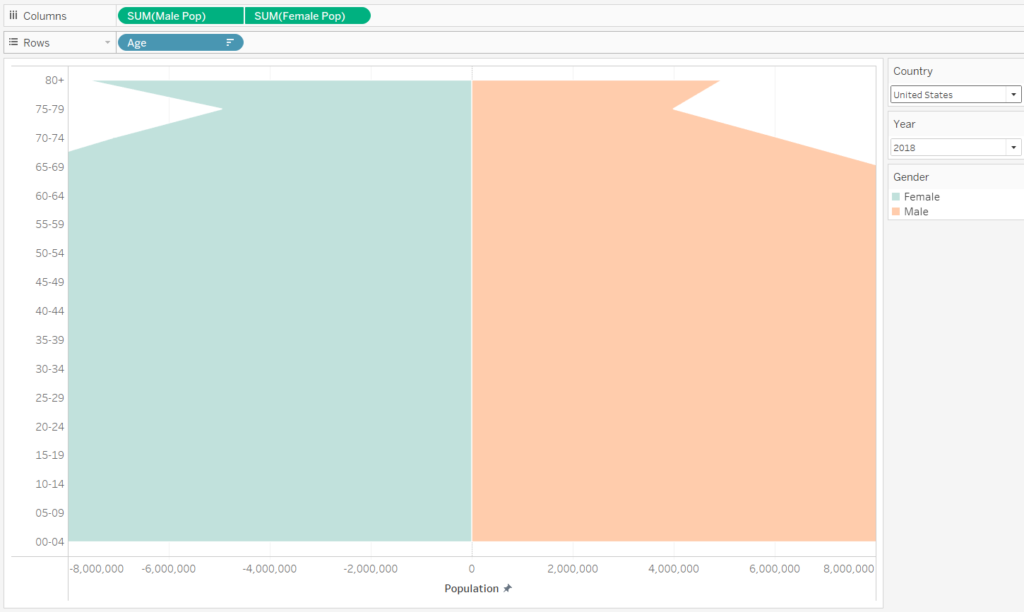Image resolution: width=1024 pixels, height=612 pixels.
Task: Click the 25-29 age label
Action: (x=50, y=398)
